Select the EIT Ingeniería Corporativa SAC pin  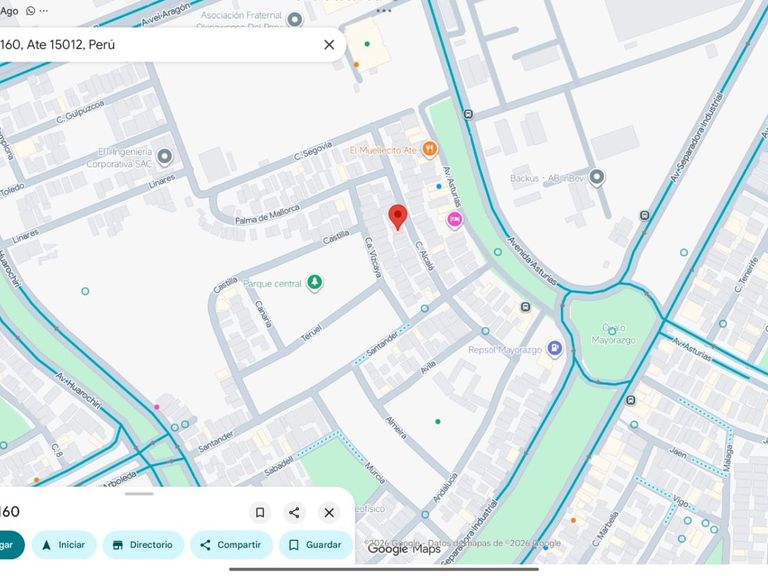(165, 157)
